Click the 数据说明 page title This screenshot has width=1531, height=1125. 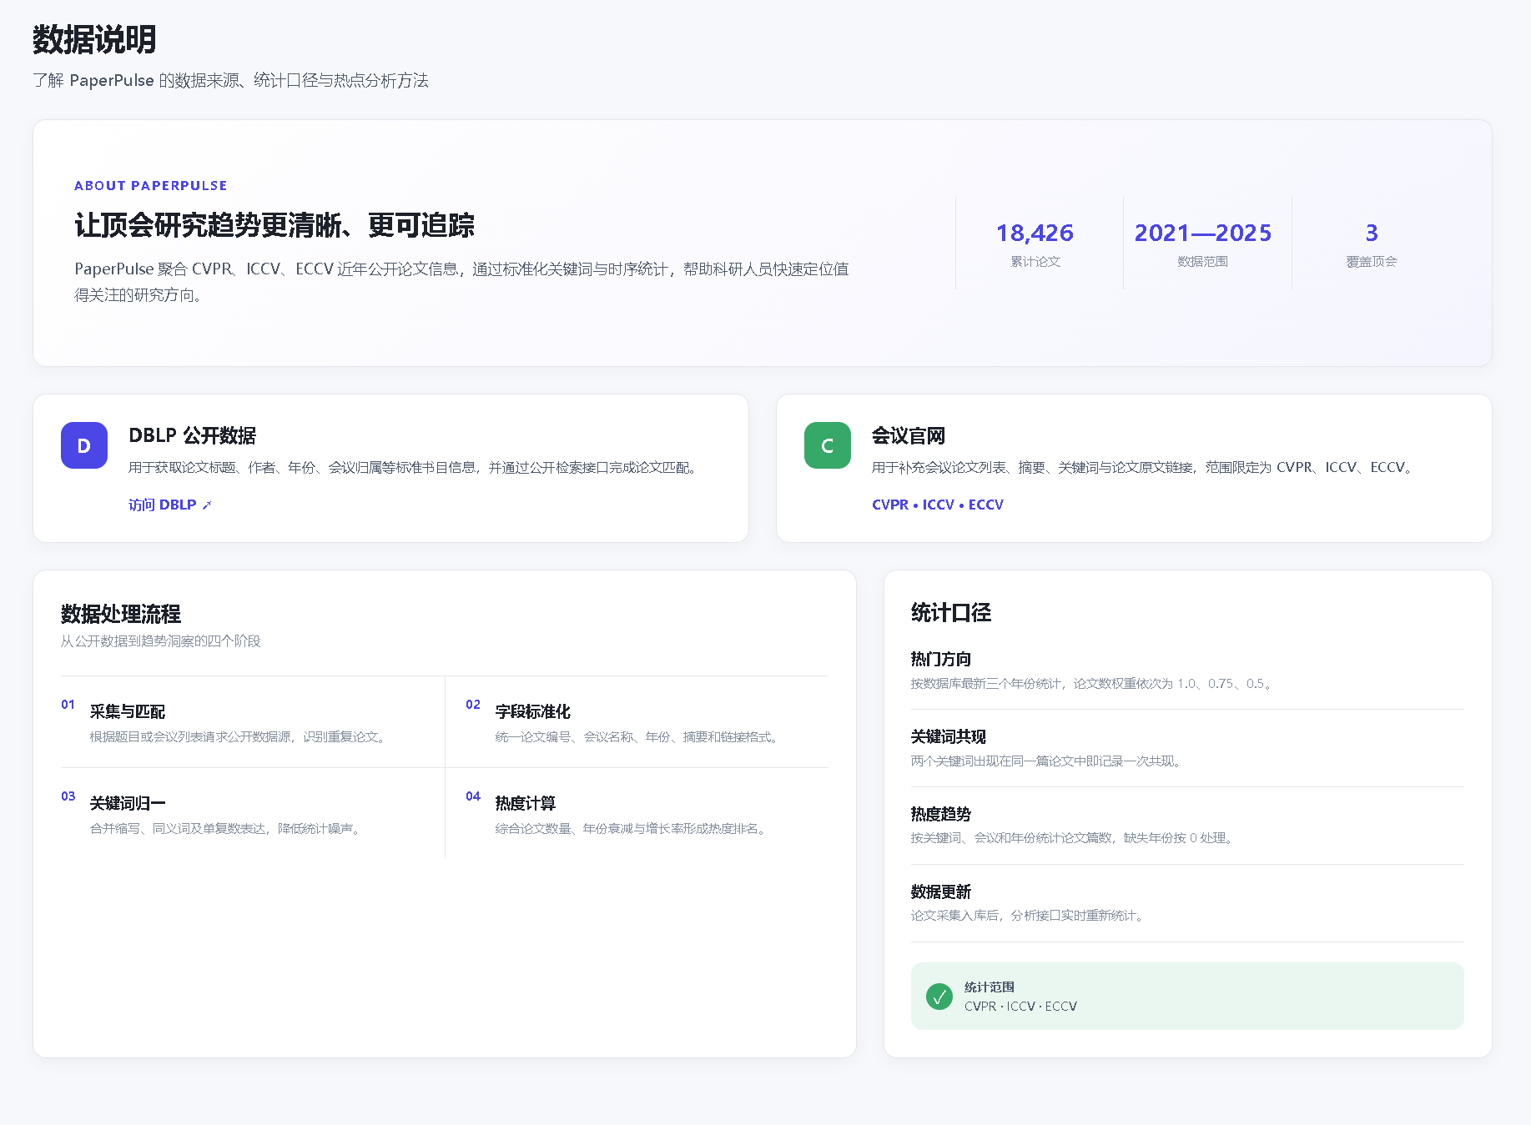point(94,40)
